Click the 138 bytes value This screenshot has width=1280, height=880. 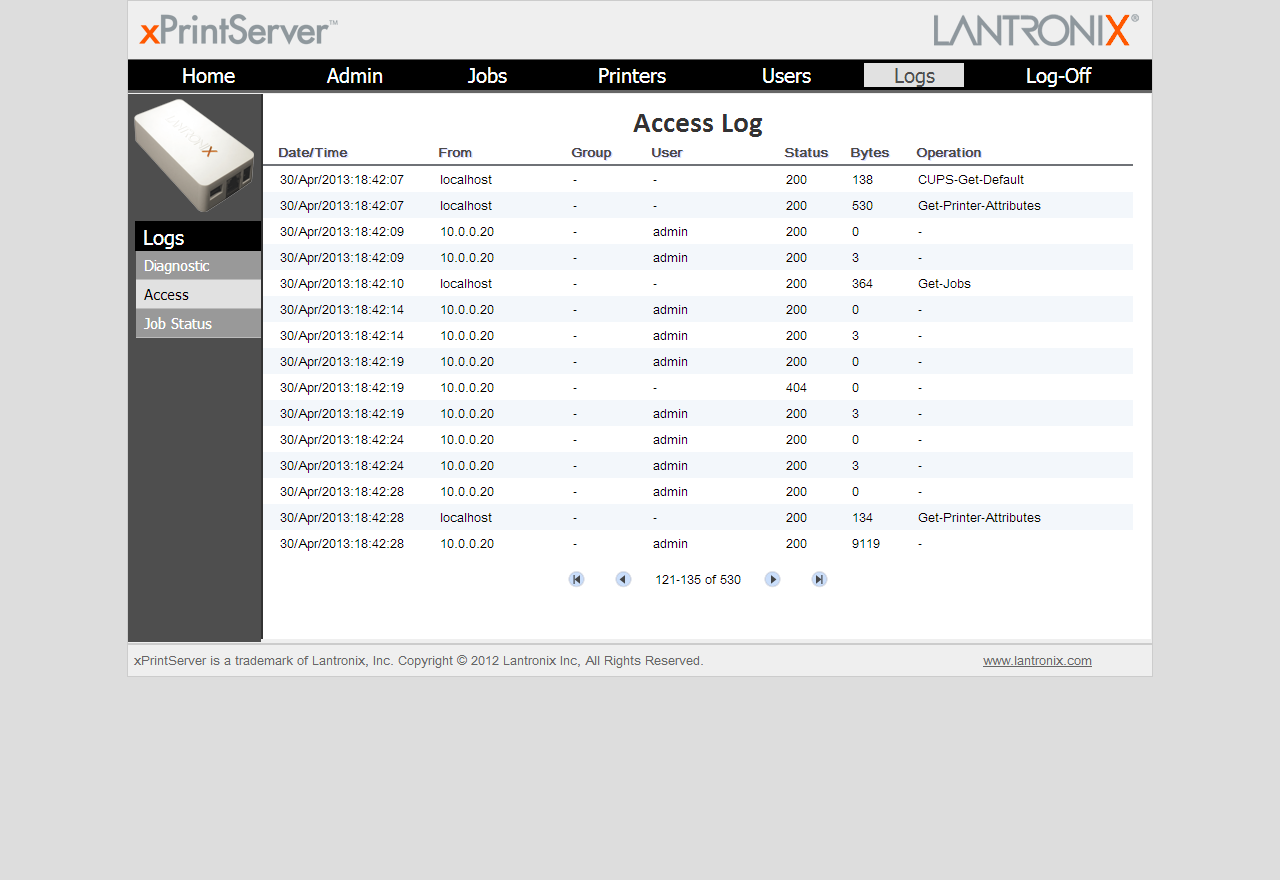pos(862,180)
